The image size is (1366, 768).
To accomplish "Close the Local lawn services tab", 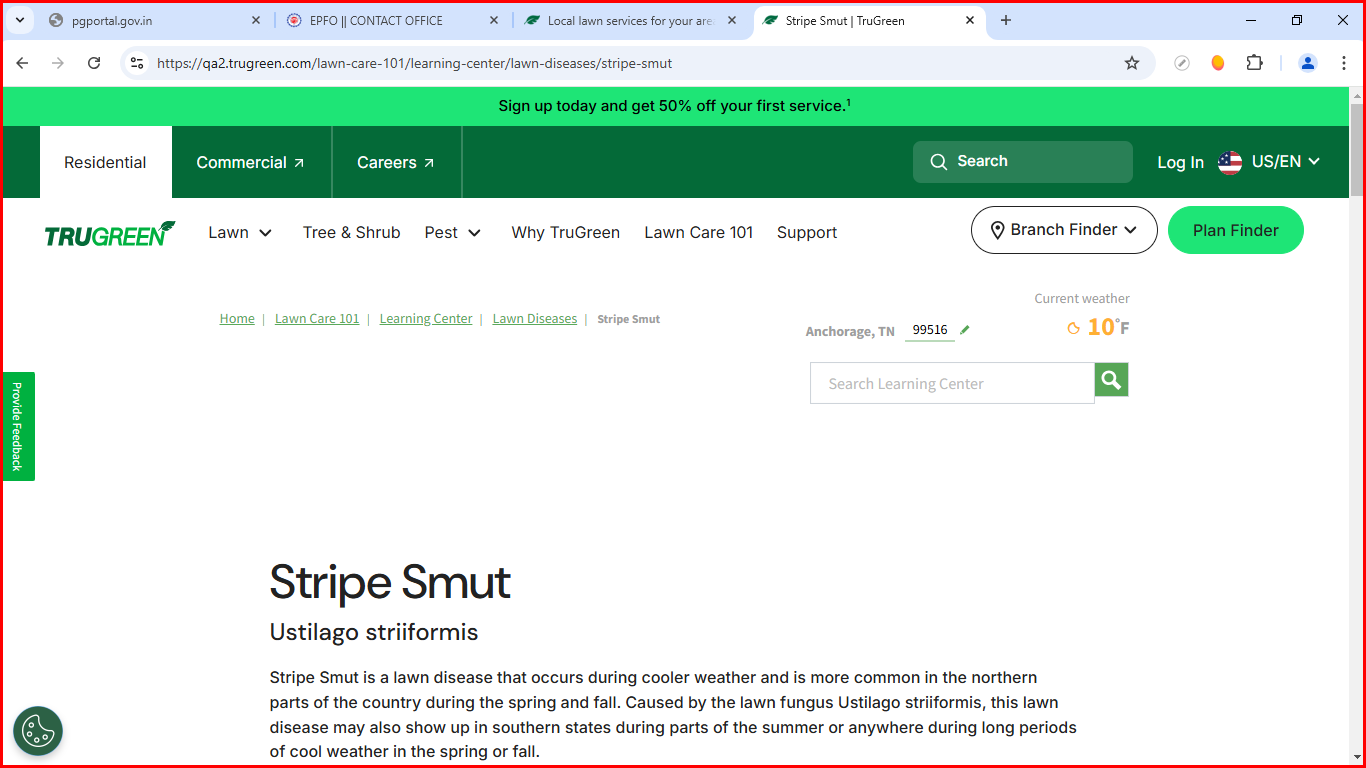I will [x=732, y=20].
